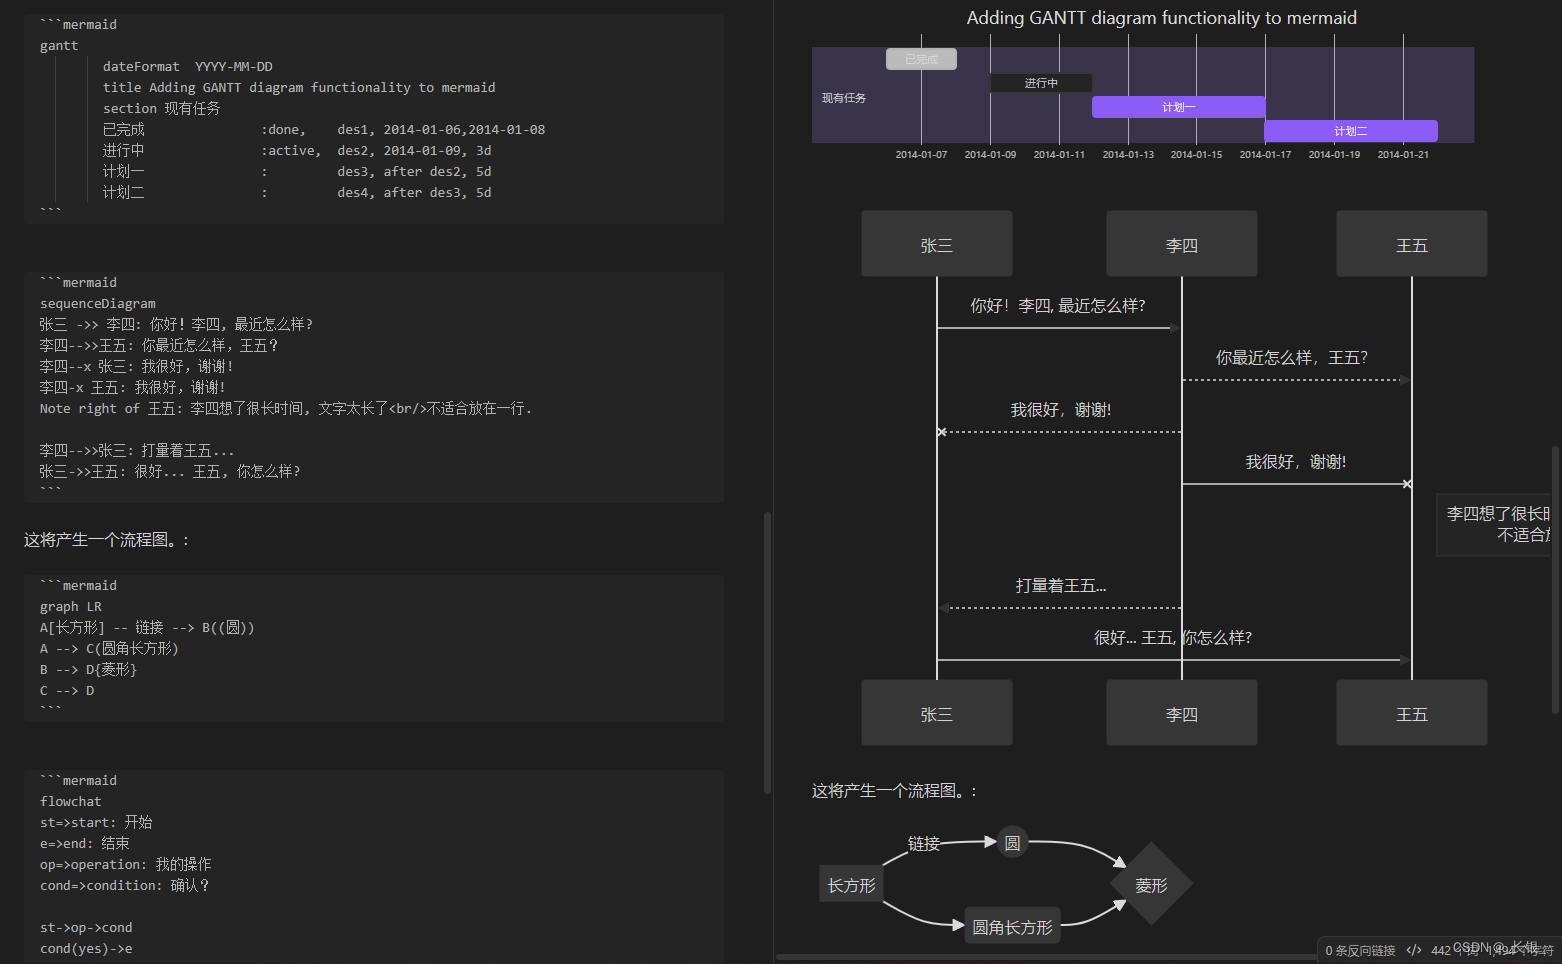Place cursor on the des4, after des3 line
1562x964 pixels.
click(297, 193)
